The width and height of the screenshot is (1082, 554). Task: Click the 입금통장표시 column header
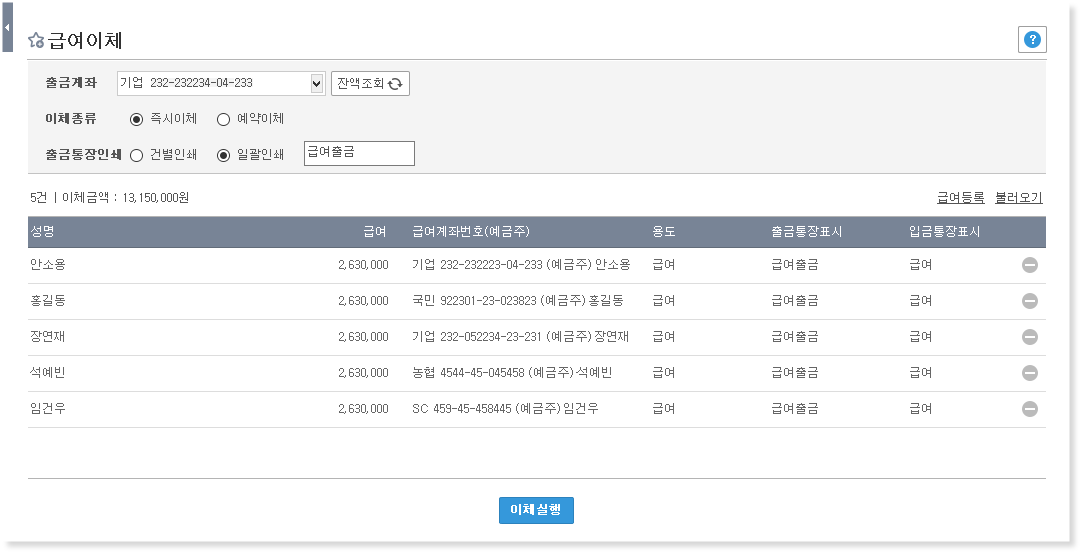944,232
